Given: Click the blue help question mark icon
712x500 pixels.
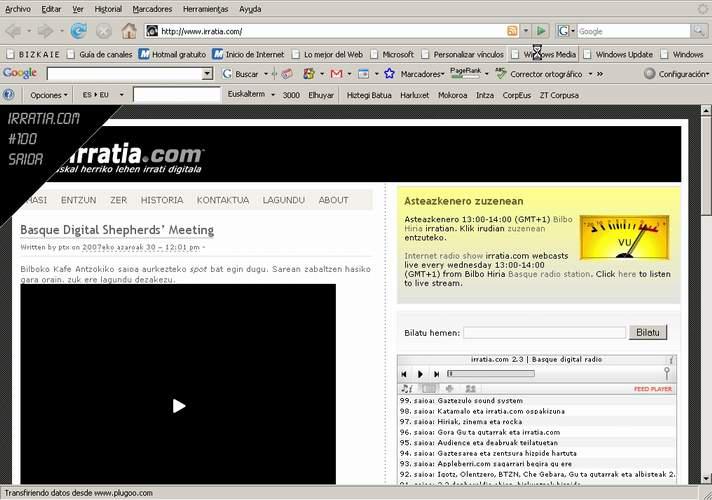Looking at the screenshot, I should [8, 95].
